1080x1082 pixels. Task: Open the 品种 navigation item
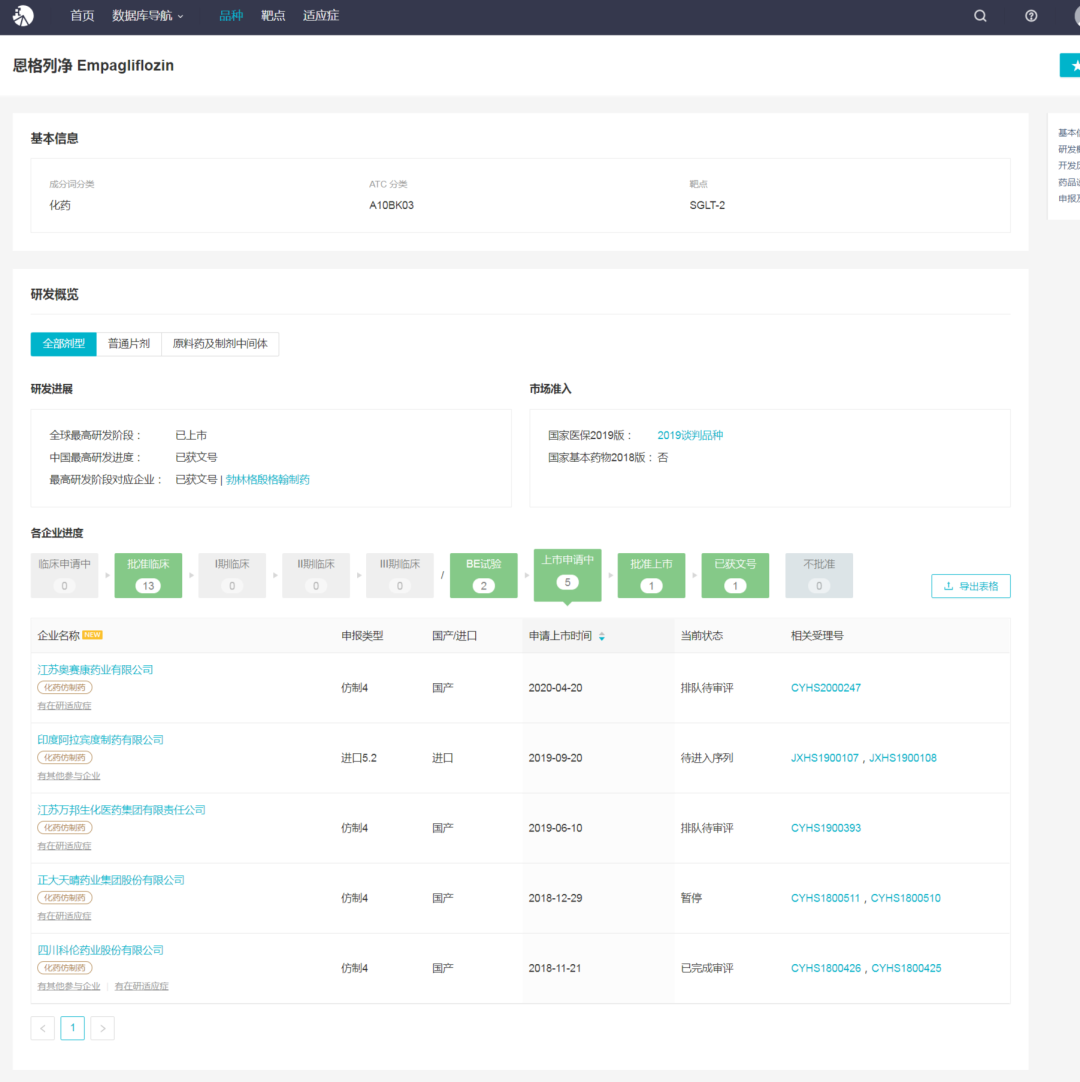(231, 16)
